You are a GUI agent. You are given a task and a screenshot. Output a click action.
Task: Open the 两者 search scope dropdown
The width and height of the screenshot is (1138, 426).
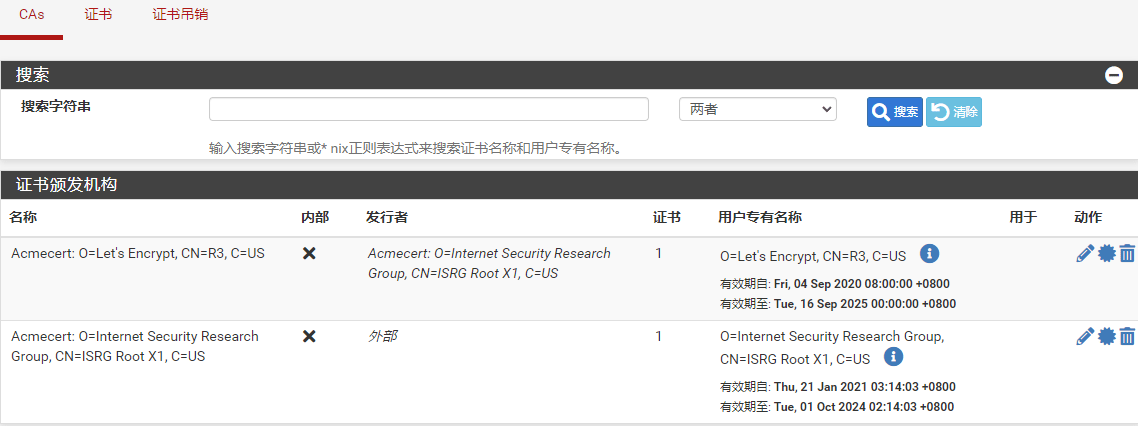757,109
